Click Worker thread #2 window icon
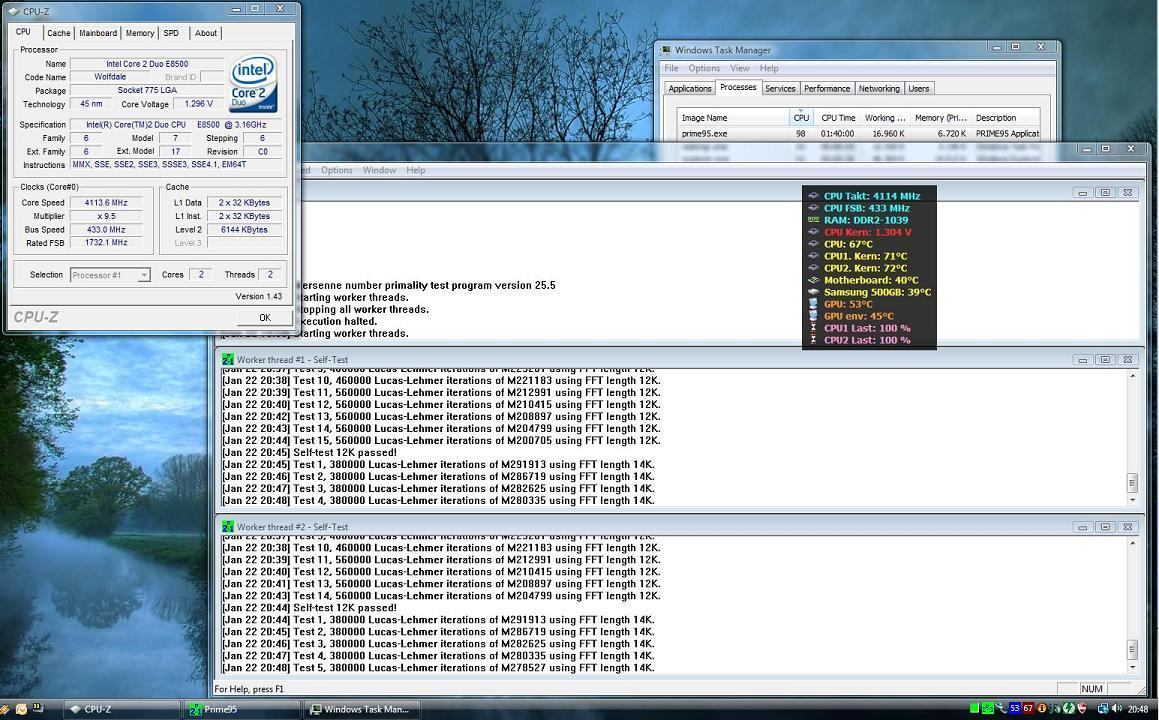Viewport: 1159px width, 720px height. pyautogui.click(x=228, y=526)
